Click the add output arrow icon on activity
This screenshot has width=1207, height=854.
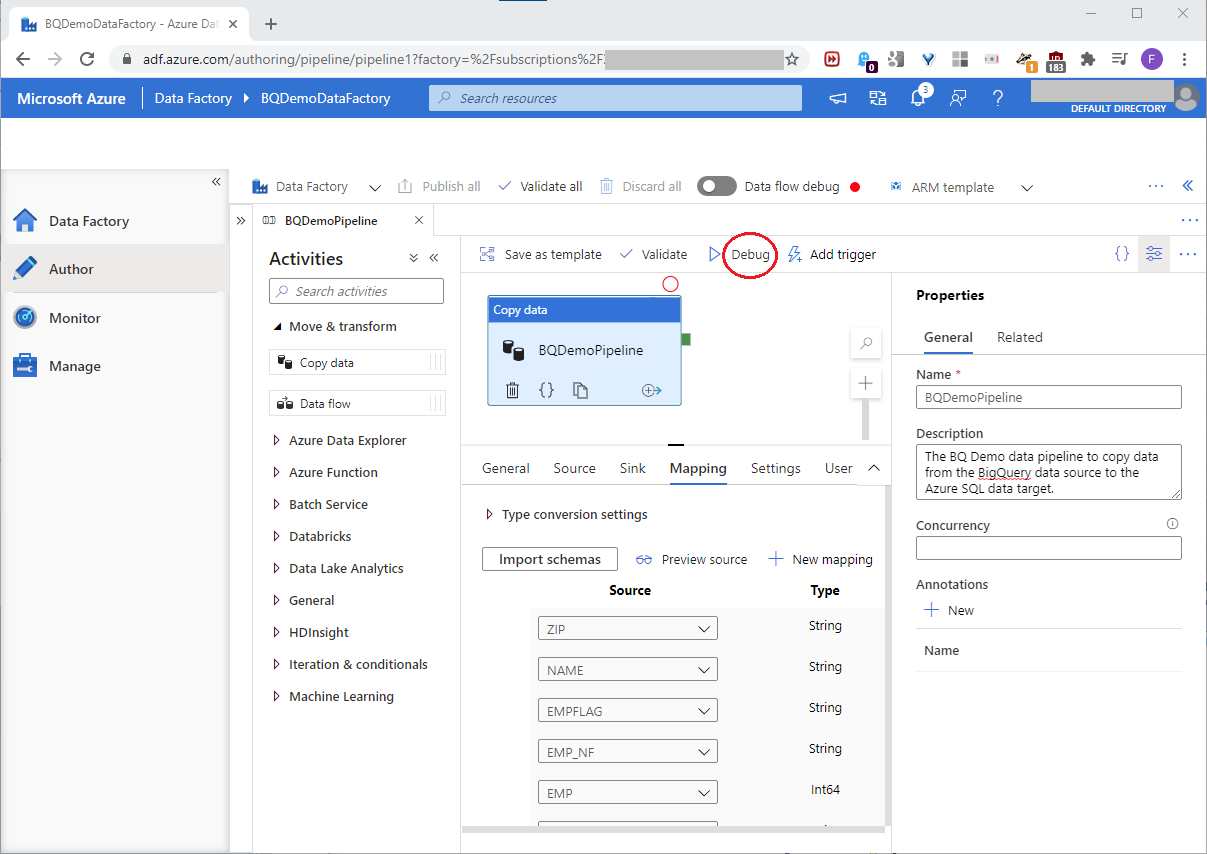651,390
